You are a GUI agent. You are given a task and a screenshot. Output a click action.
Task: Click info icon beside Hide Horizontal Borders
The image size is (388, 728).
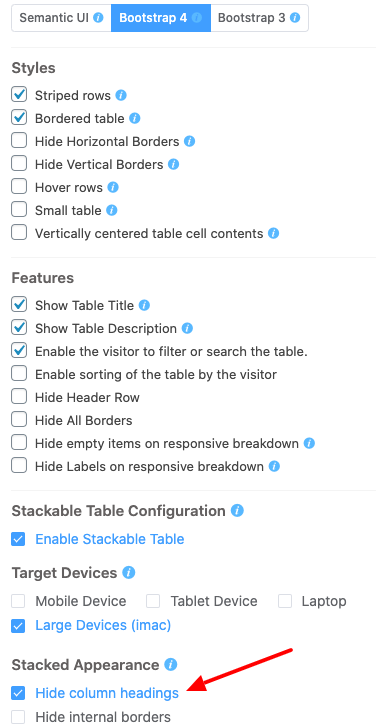click(x=189, y=141)
